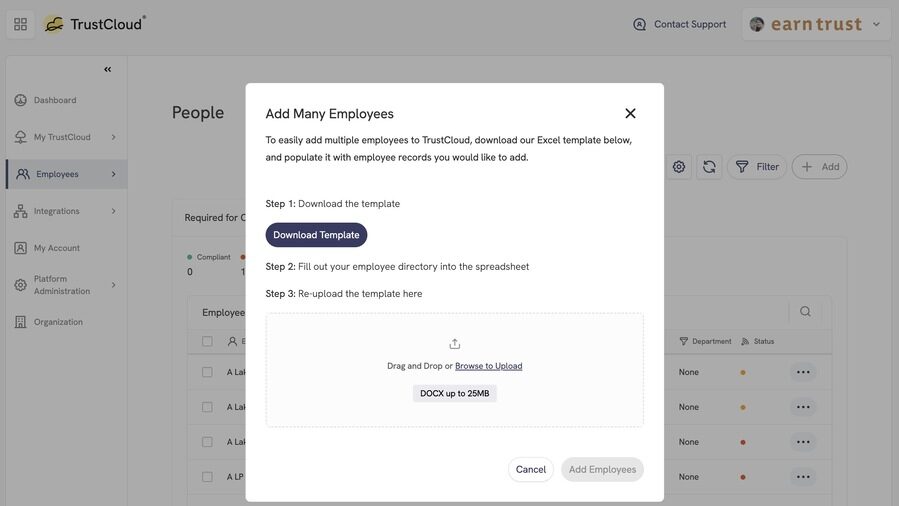Open the Filter button
Screen dimensions: 899x506
[x=757, y=167]
